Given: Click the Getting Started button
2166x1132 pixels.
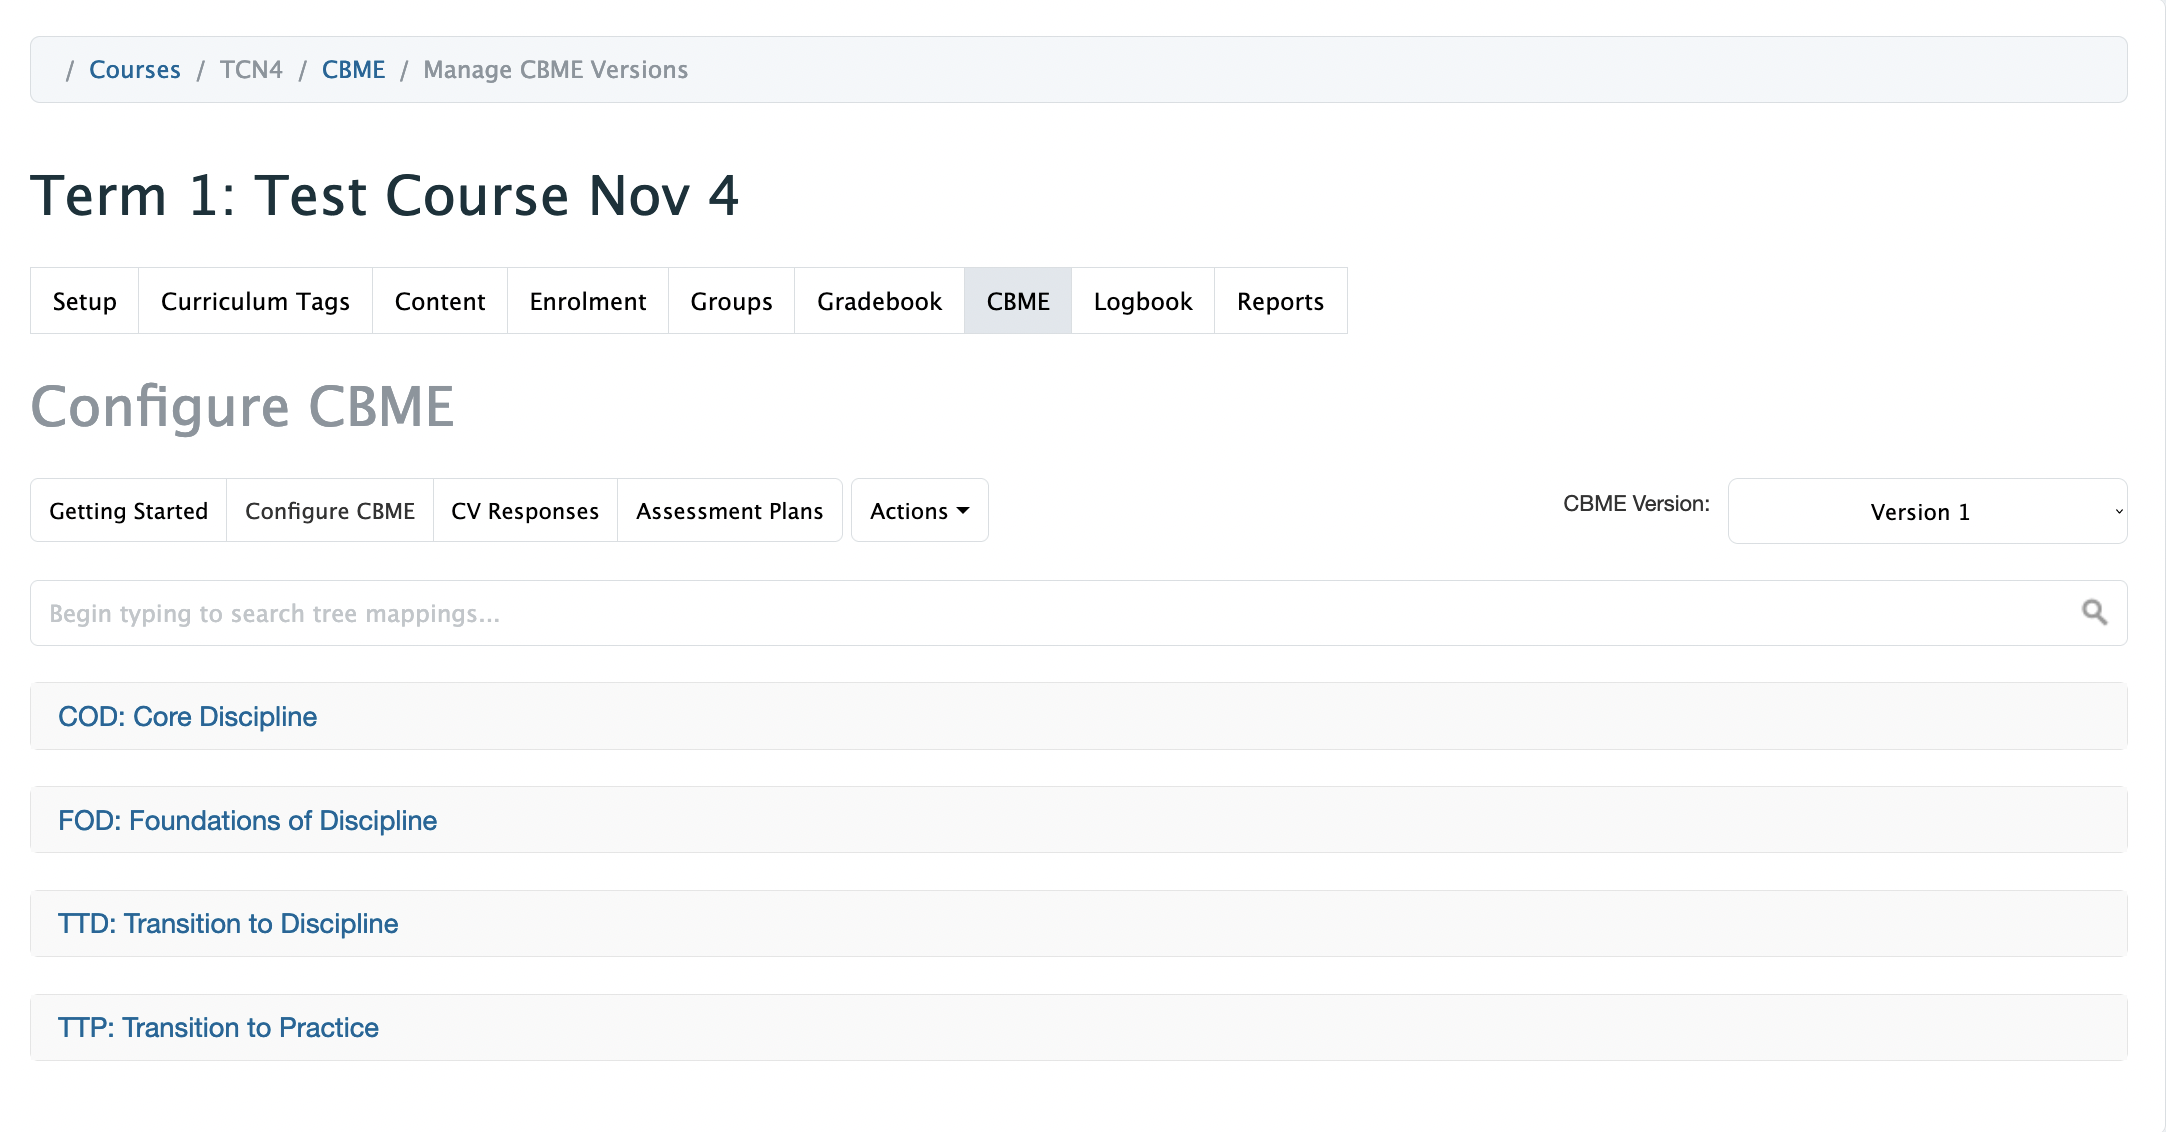Looking at the screenshot, I should click(128, 511).
